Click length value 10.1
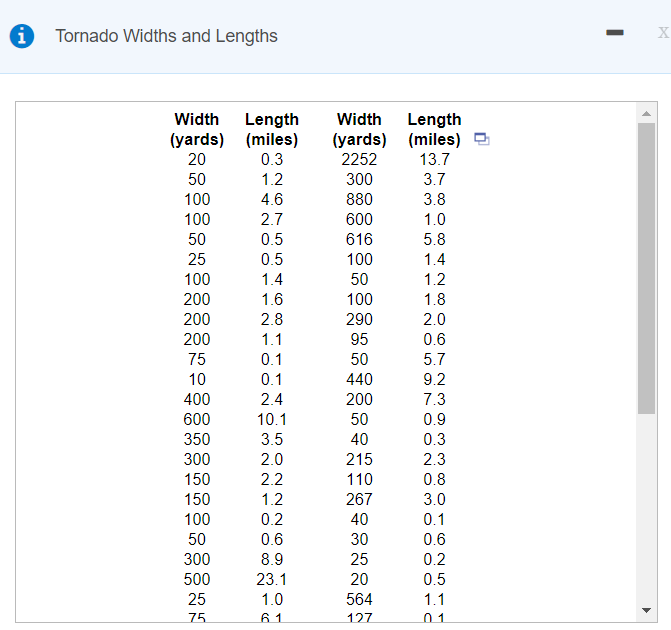Screen dimensions: 671x630 pyautogui.click(x=272, y=419)
